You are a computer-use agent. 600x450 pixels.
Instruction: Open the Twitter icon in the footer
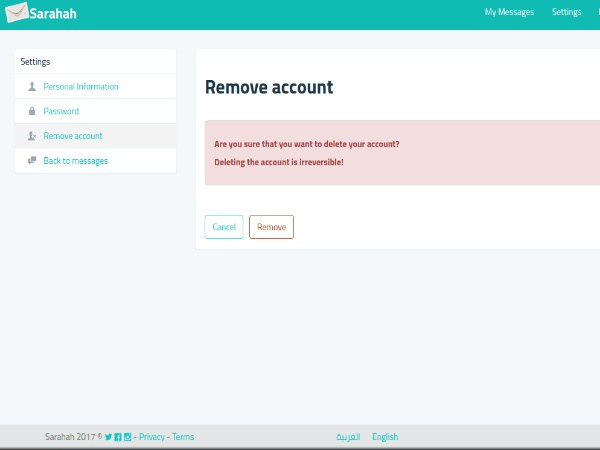click(x=109, y=437)
